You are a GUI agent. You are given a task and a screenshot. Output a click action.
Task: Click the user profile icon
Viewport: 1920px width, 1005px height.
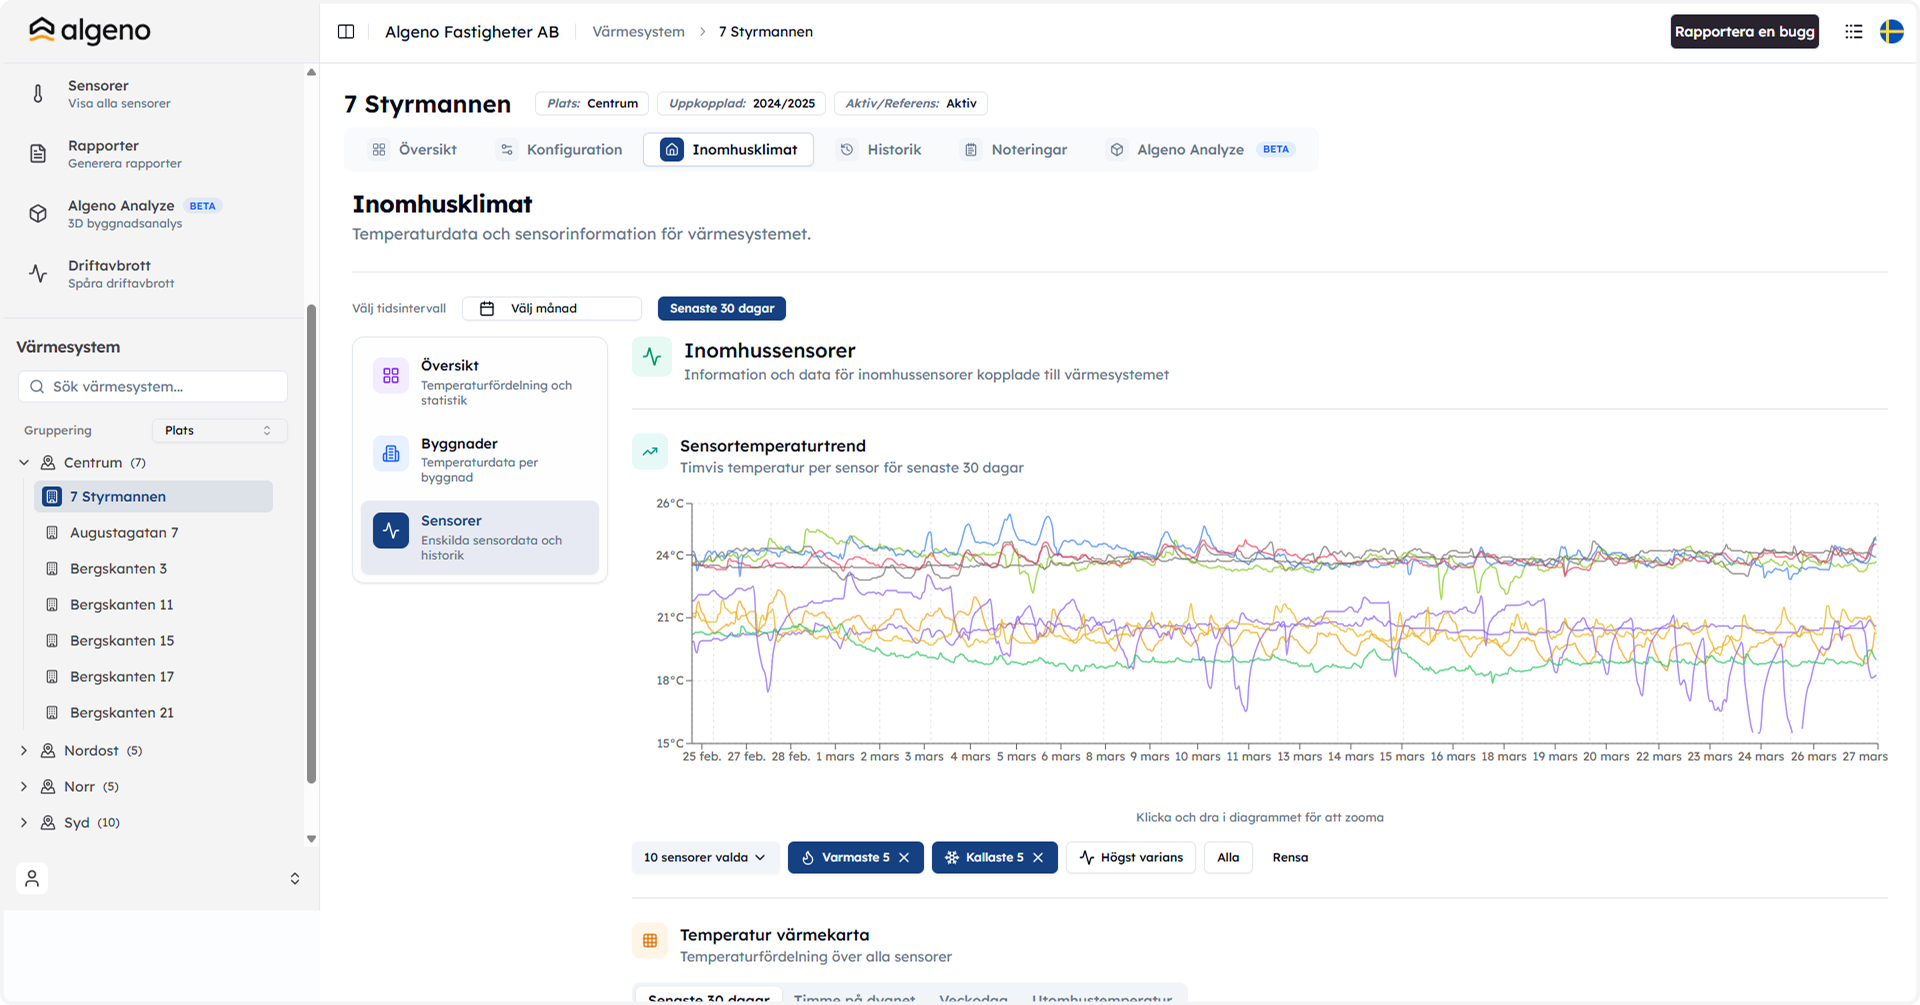pyautogui.click(x=32, y=878)
